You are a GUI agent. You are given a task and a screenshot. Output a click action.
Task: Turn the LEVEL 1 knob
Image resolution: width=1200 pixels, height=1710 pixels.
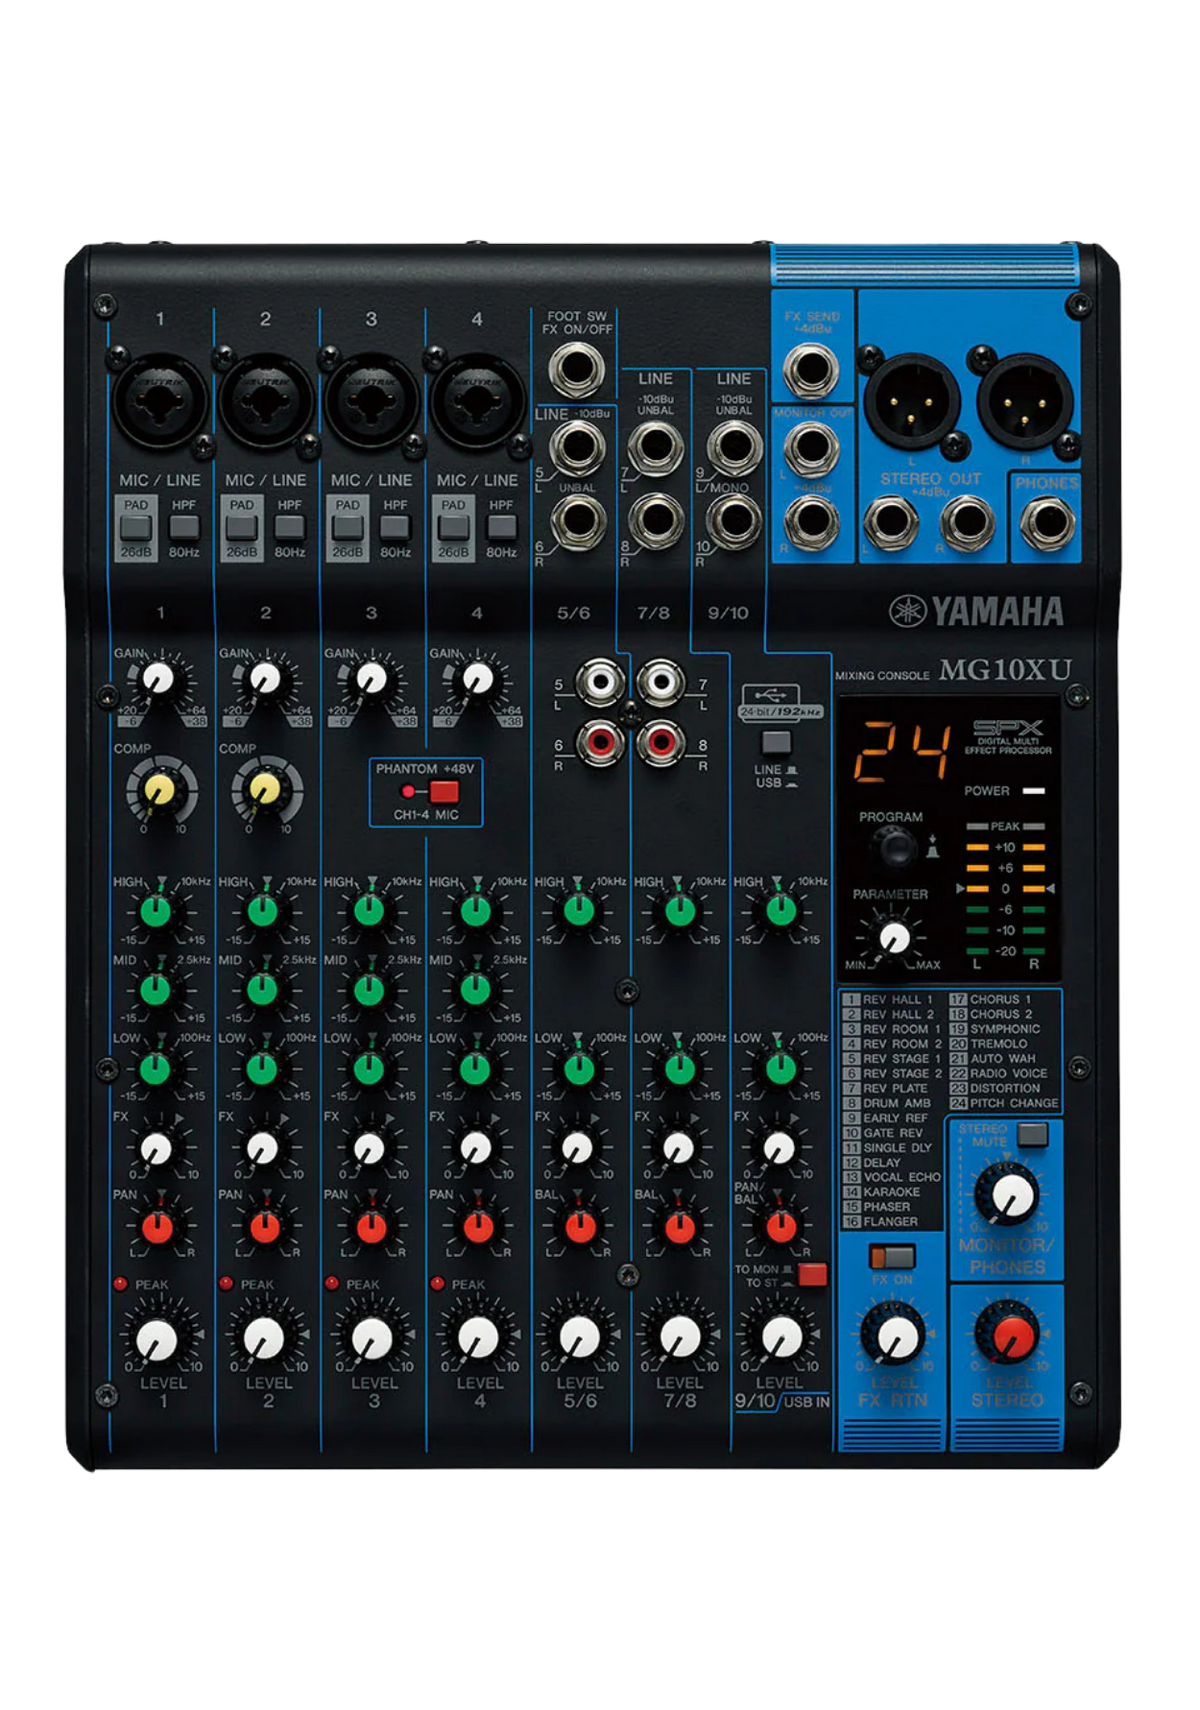pyautogui.click(x=157, y=1338)
